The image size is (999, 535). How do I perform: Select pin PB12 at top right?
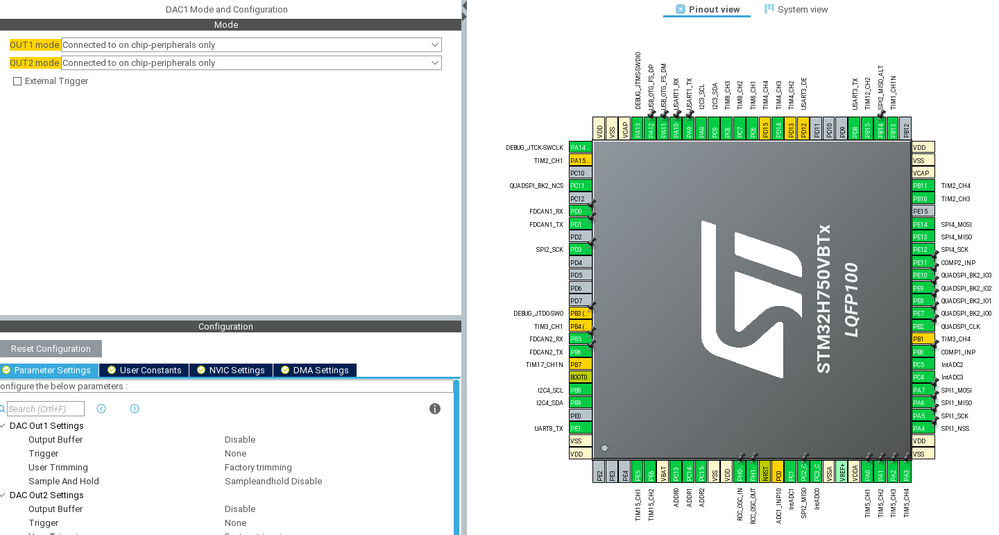coord(906,128)
